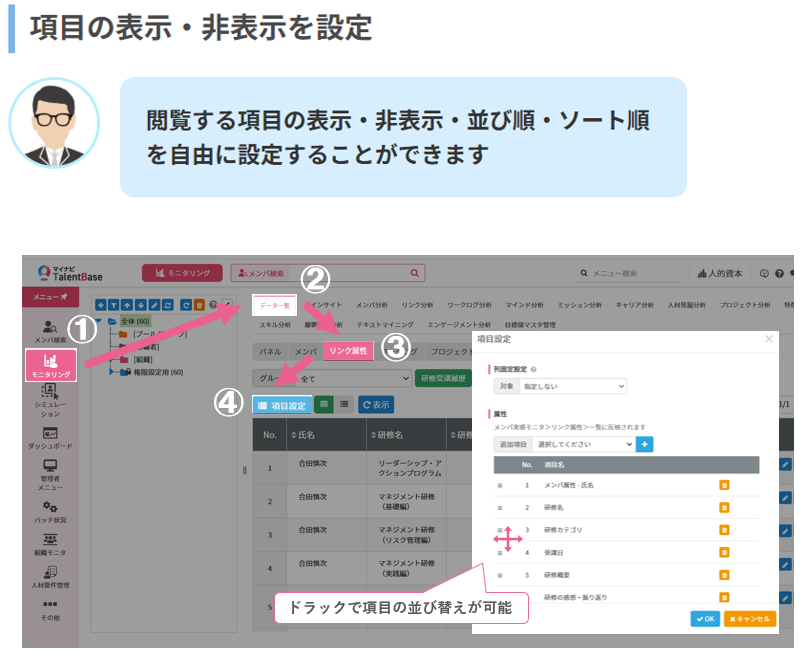
Task: Select モニタリング in the left sidebar
Action: (51, 365)
